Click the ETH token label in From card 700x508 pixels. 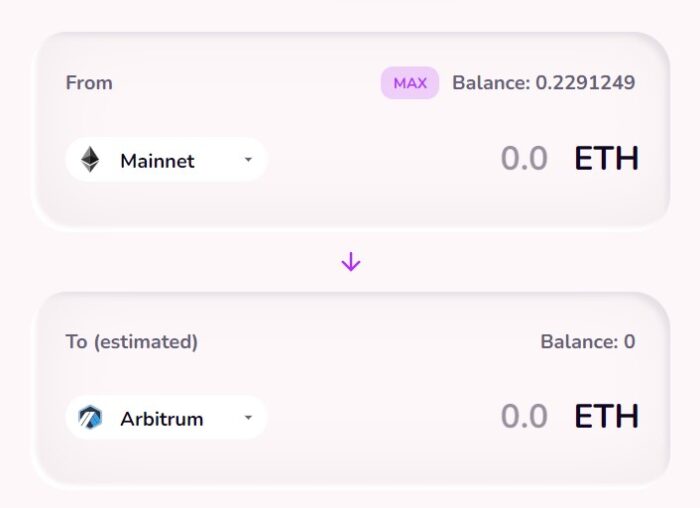[x=606, y=159]
